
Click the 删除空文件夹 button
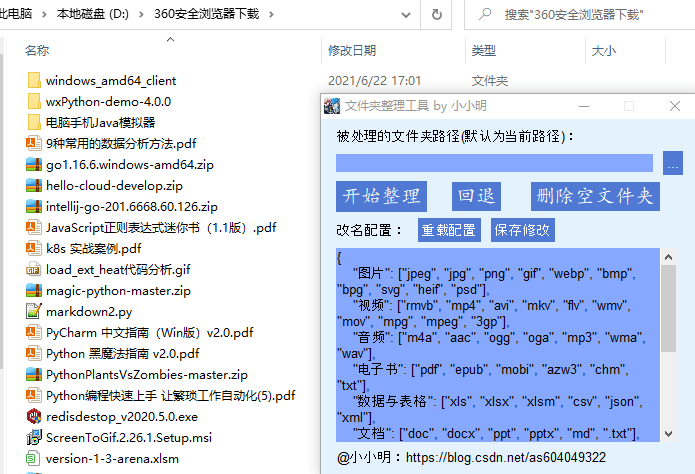pos(595,196)
